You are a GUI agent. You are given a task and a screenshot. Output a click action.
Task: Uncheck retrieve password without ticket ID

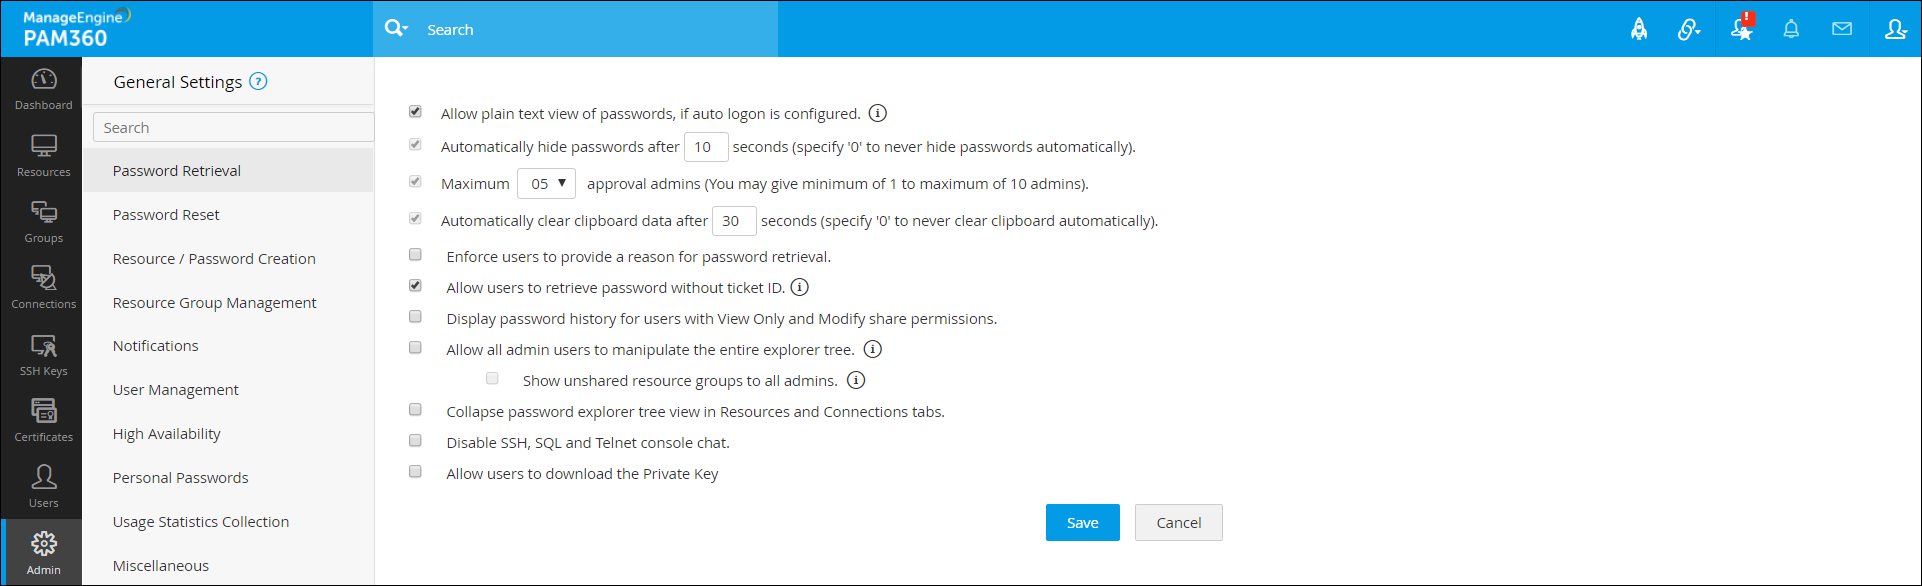point(415,286)
